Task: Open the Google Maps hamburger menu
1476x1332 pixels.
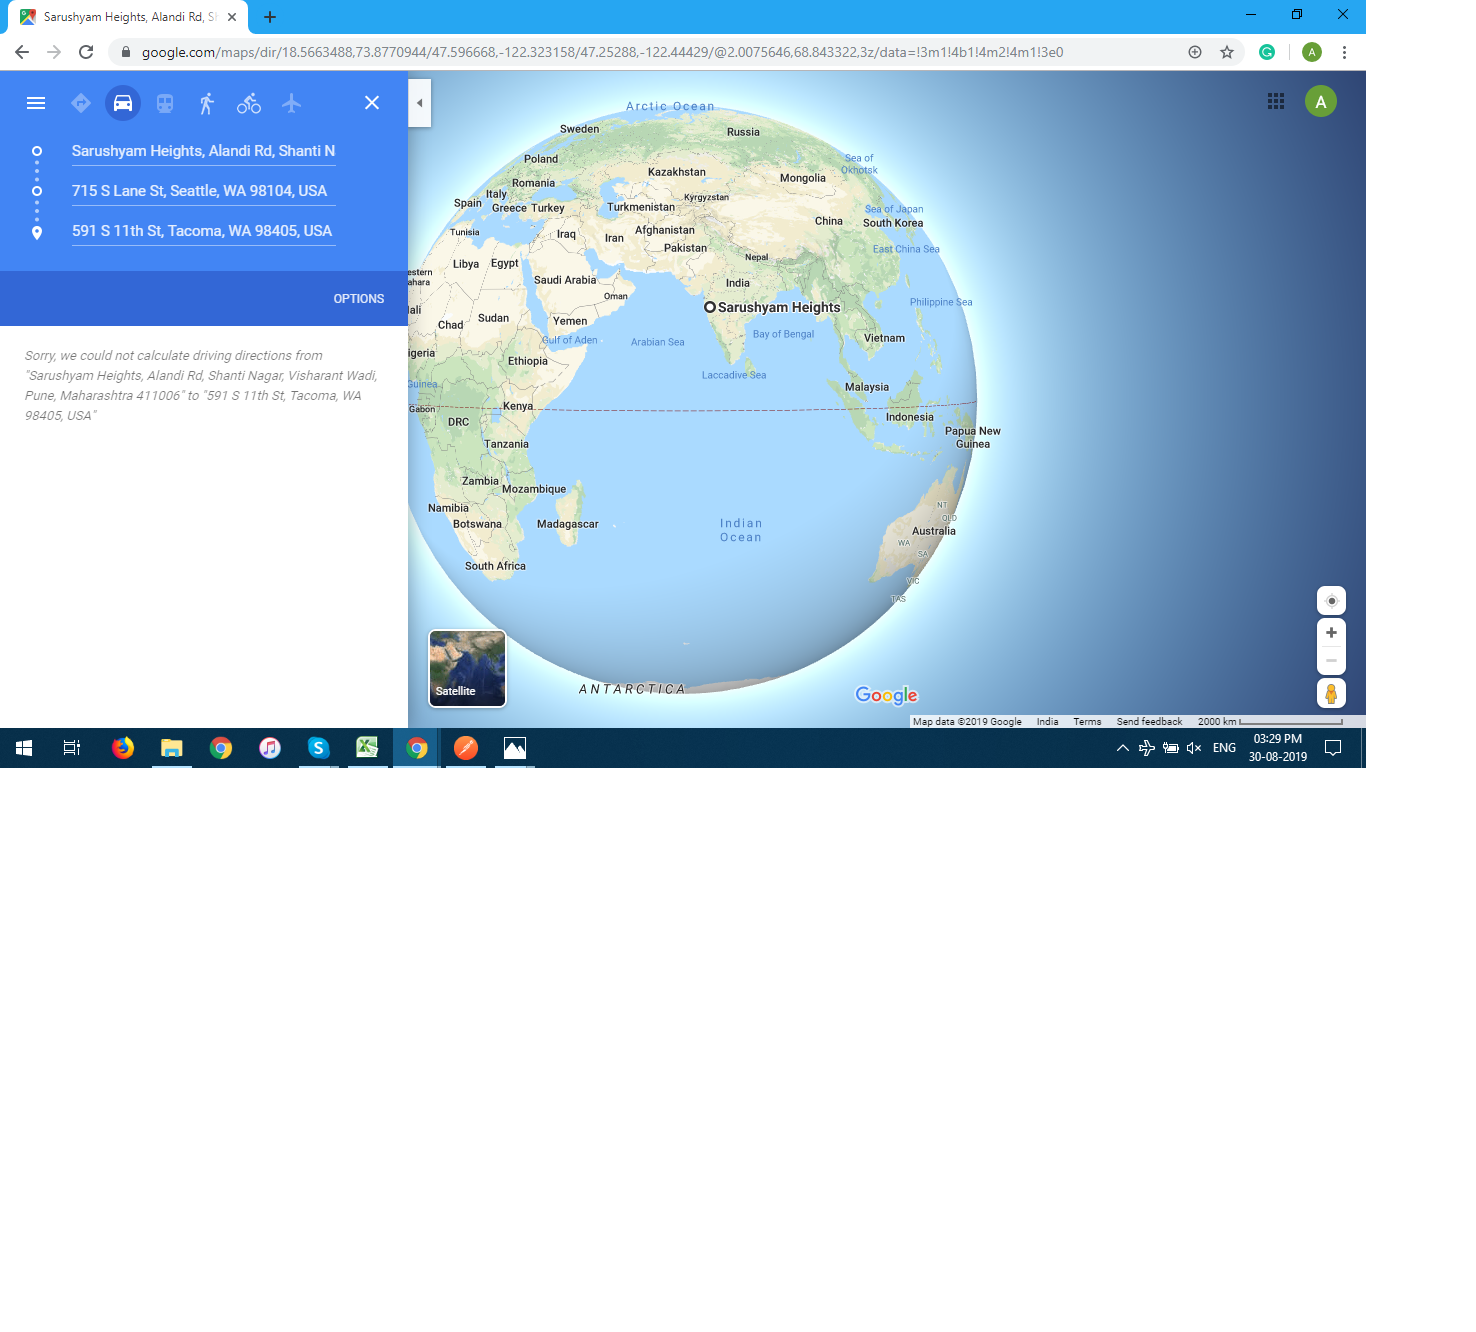Action: tap(36, 103)
